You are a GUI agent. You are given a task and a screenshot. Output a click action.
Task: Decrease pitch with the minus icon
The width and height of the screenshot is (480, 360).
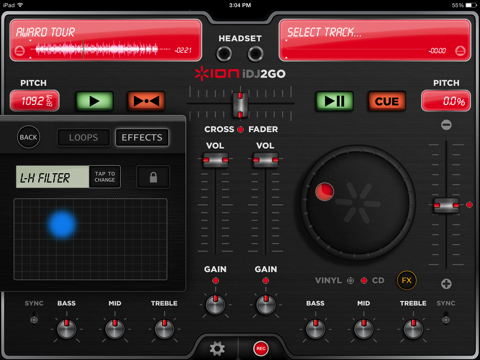446,125
